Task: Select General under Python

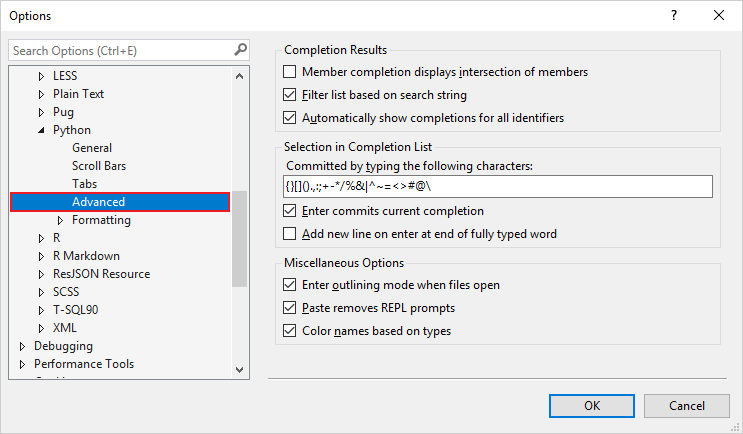Action: point(92,148)
